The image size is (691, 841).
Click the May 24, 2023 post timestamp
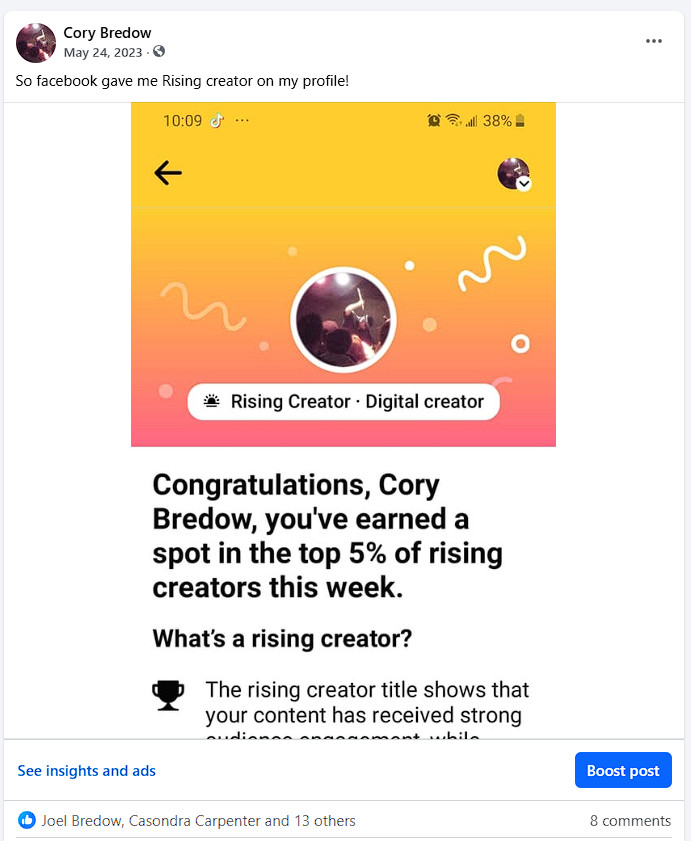pyautogui.click(x=103, y=52)
